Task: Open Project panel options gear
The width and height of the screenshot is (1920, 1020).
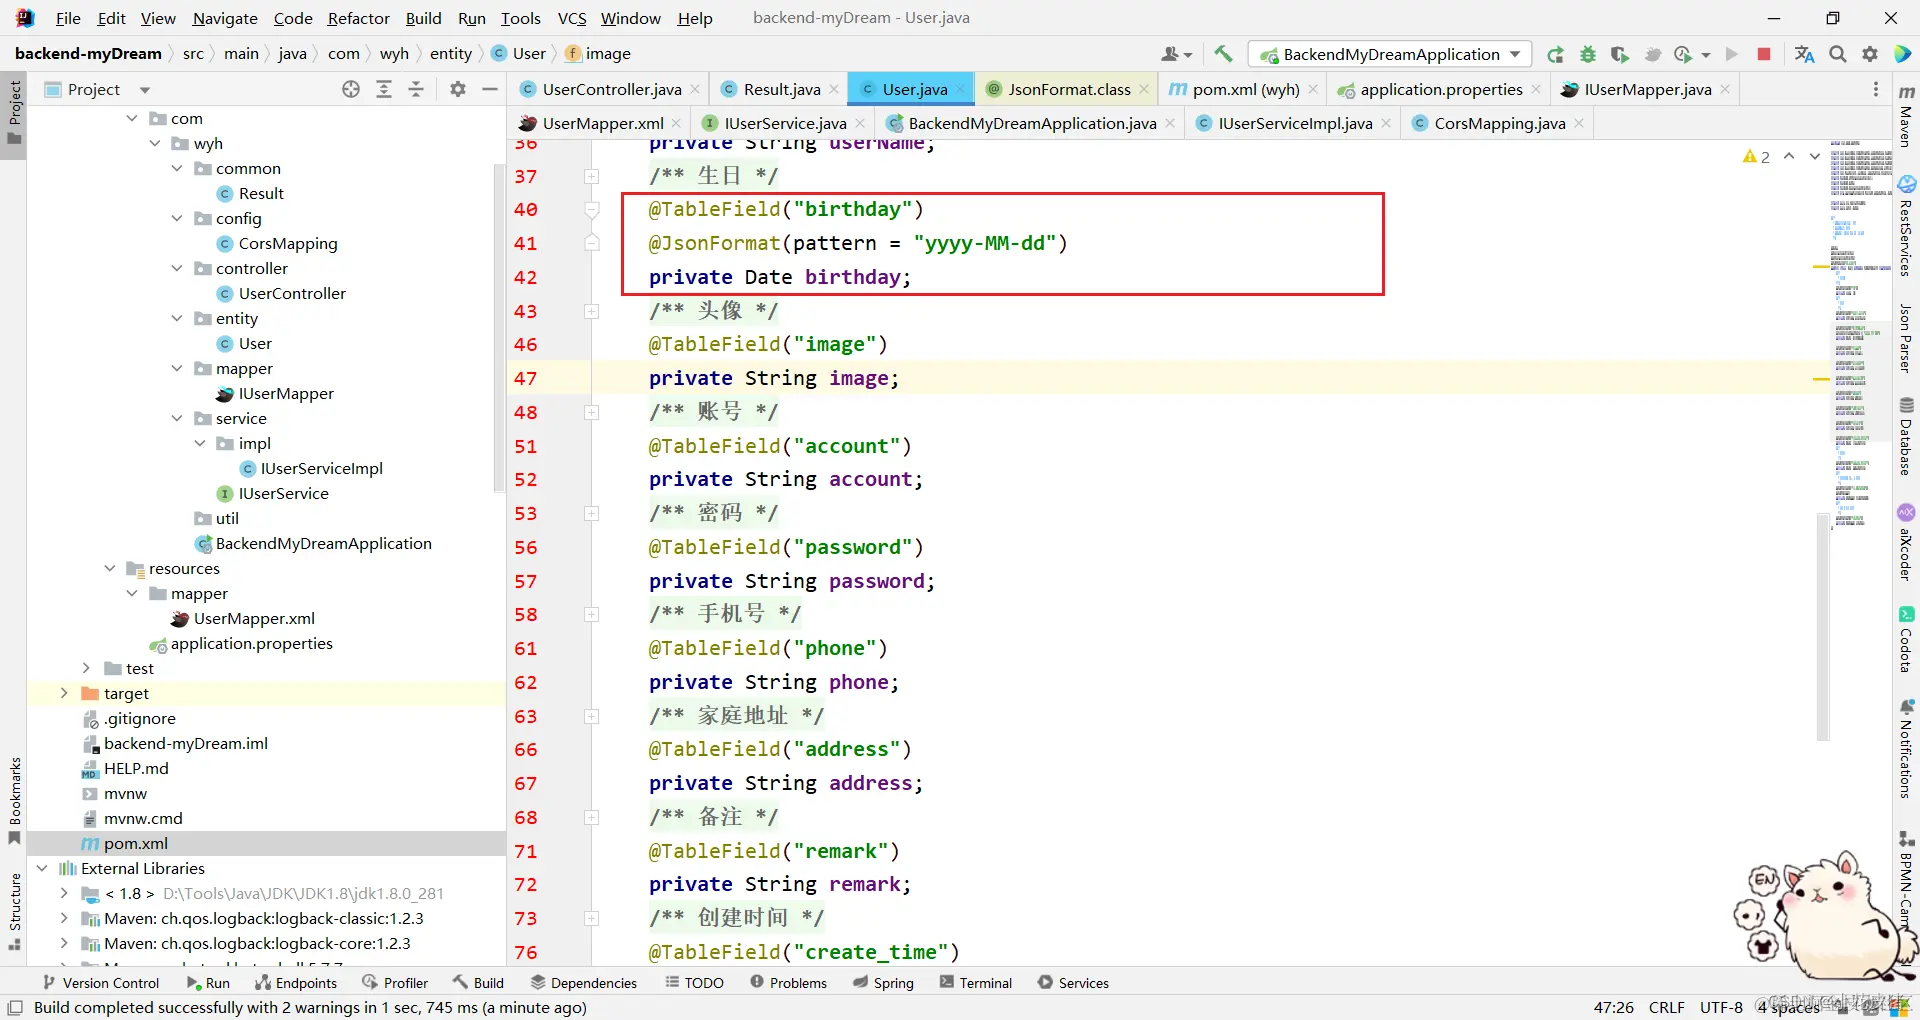Action: pos(458,89)
